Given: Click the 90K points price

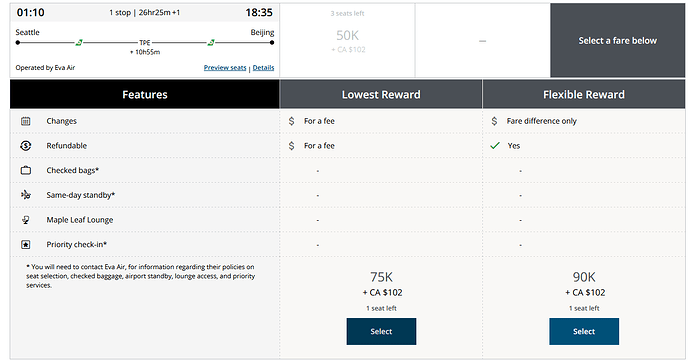Looking at the screenshot, I should (584, 277).
